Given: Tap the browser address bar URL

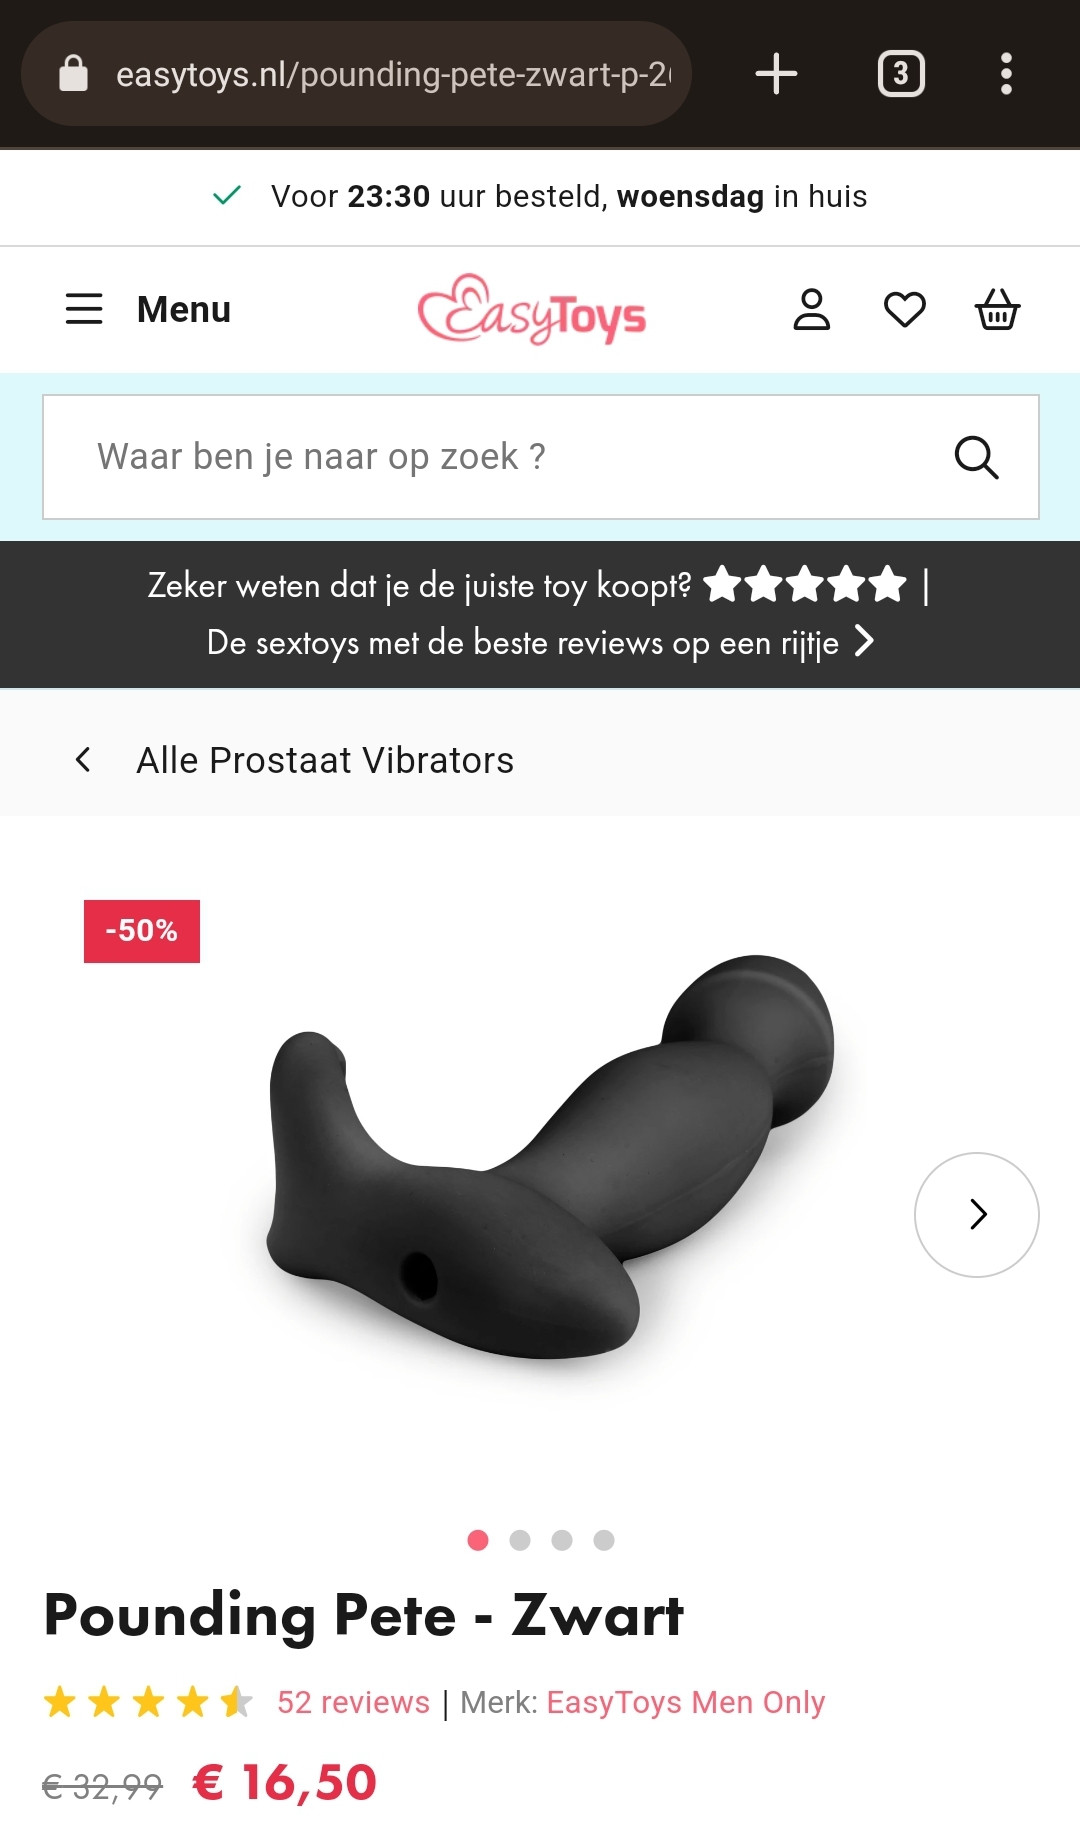Looking at the screenshot, I should tap(392, 74).
